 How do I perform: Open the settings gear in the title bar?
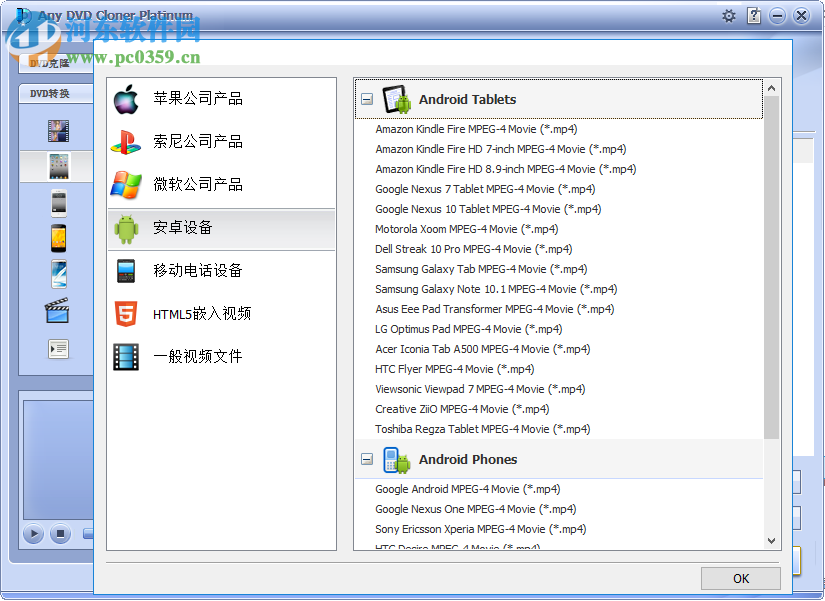tap(729, 16)
